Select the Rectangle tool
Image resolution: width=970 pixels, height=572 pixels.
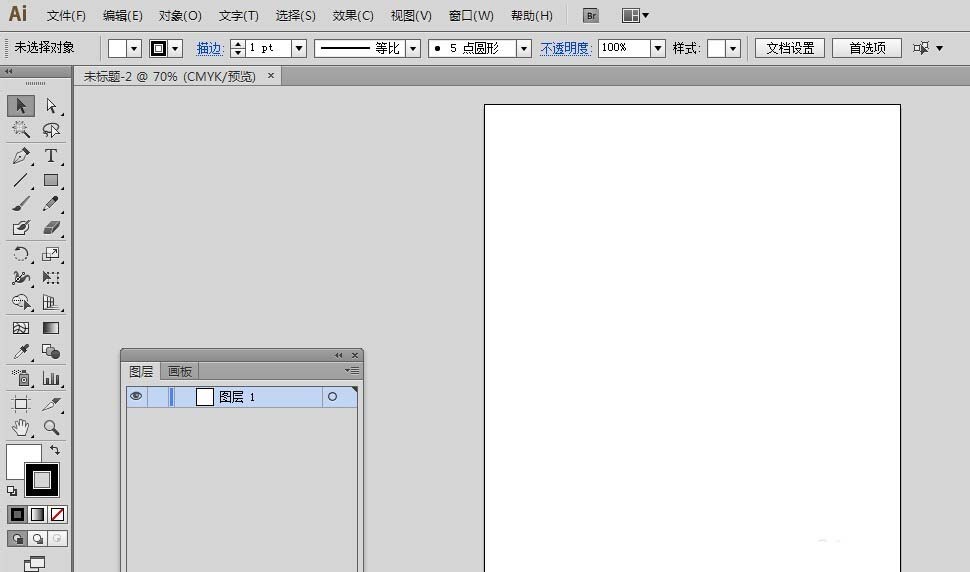pyautogui.click(x=51, y=180)
